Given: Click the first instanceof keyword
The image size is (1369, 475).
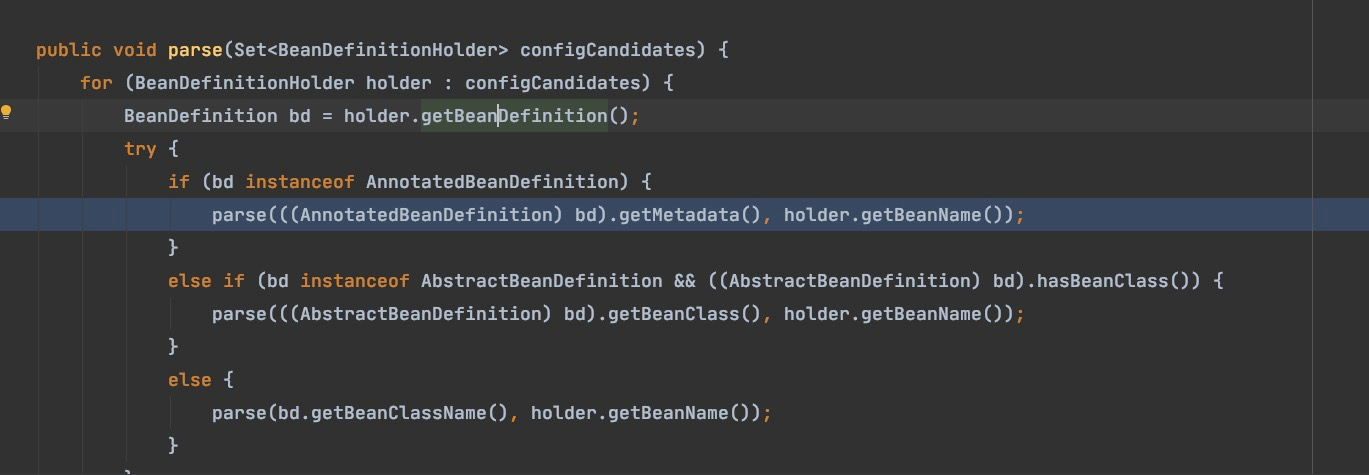Looking at the screenshot, I should pyautogui.click(x=300, y=181).
